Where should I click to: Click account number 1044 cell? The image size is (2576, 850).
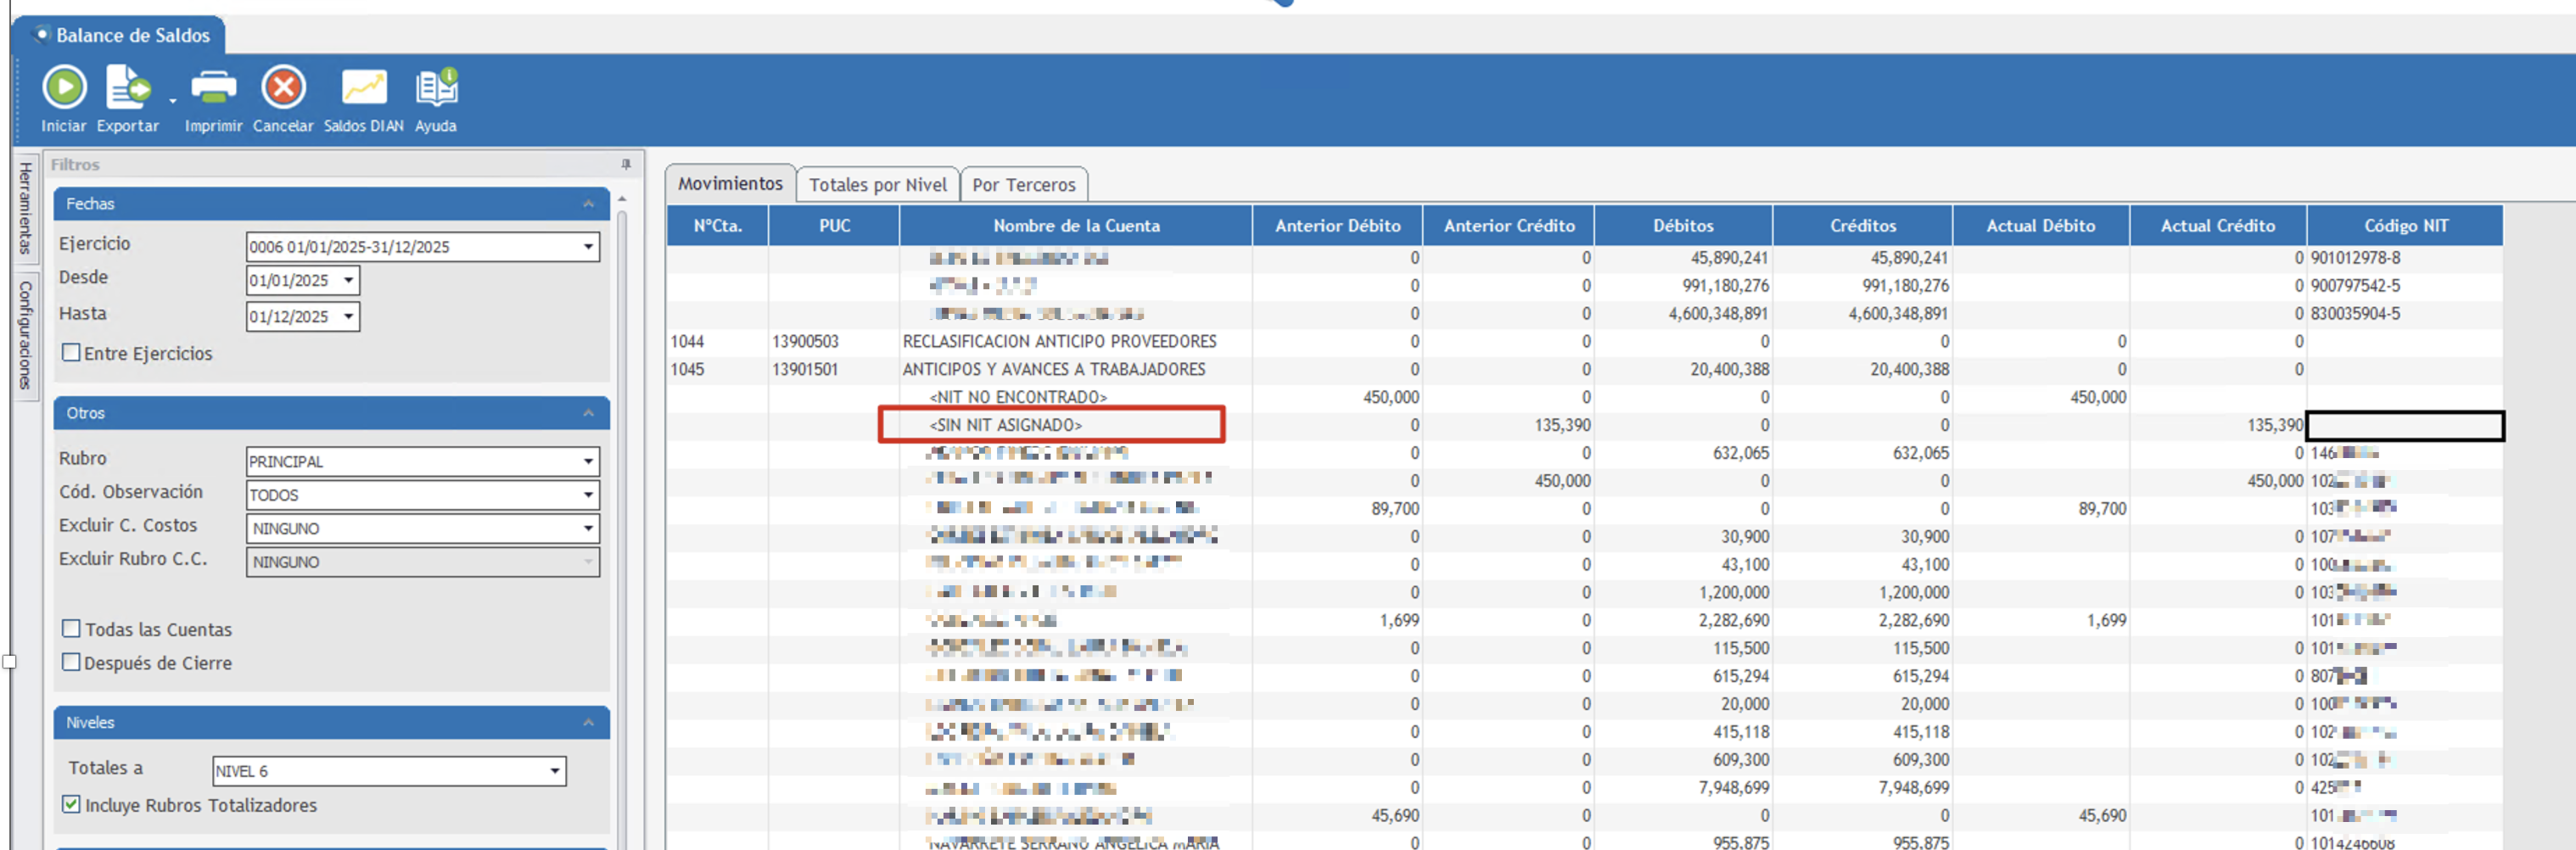click(687, 341)
